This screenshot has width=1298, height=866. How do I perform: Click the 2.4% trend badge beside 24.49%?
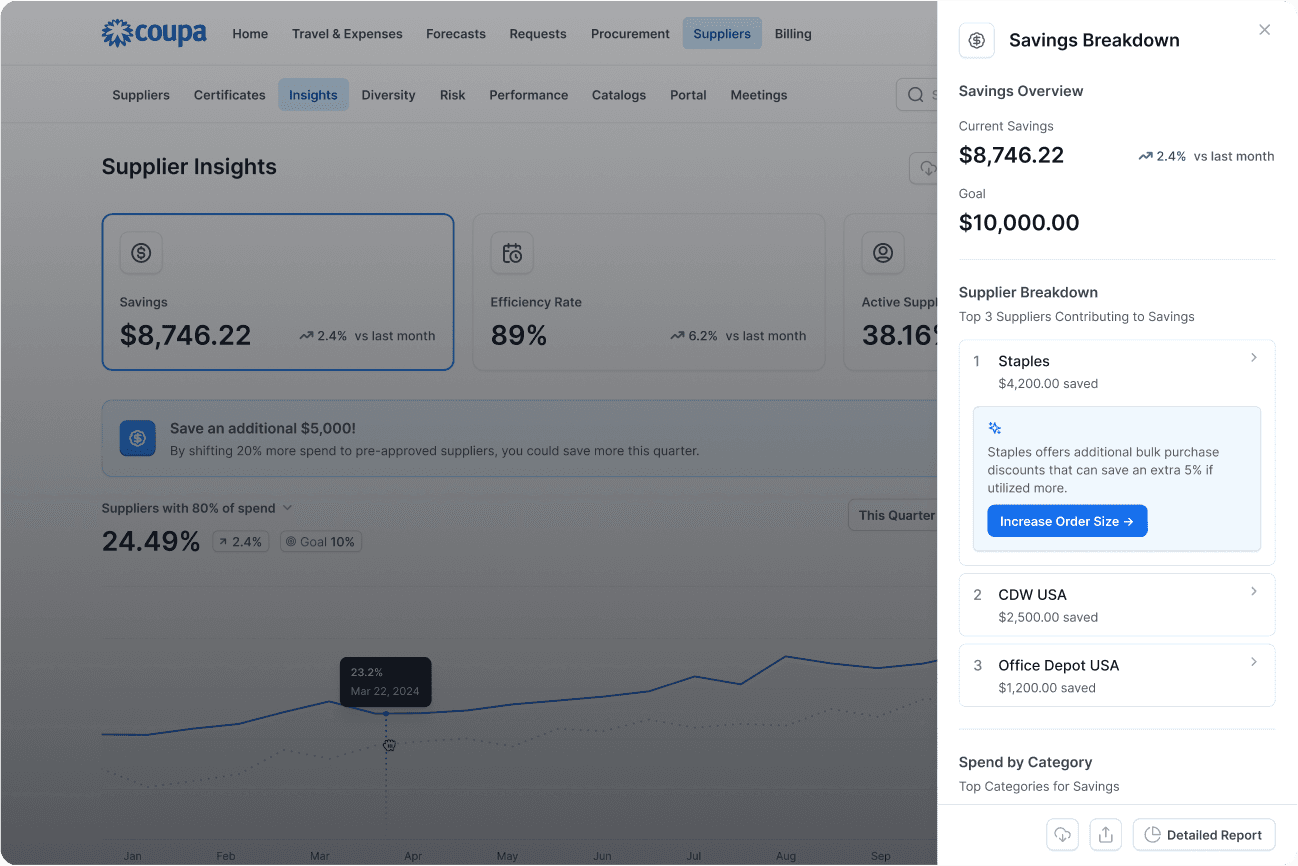[240, 542]
